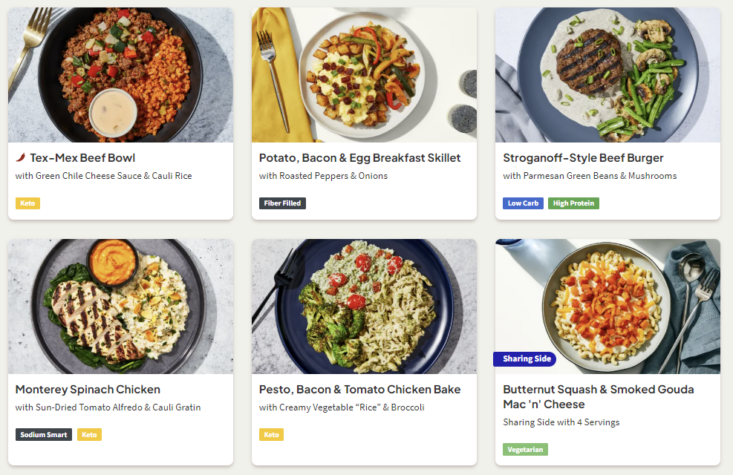Click the Monterey Spinach Chicken title
This screenshot has height=475, width=733.
point(88,389)
